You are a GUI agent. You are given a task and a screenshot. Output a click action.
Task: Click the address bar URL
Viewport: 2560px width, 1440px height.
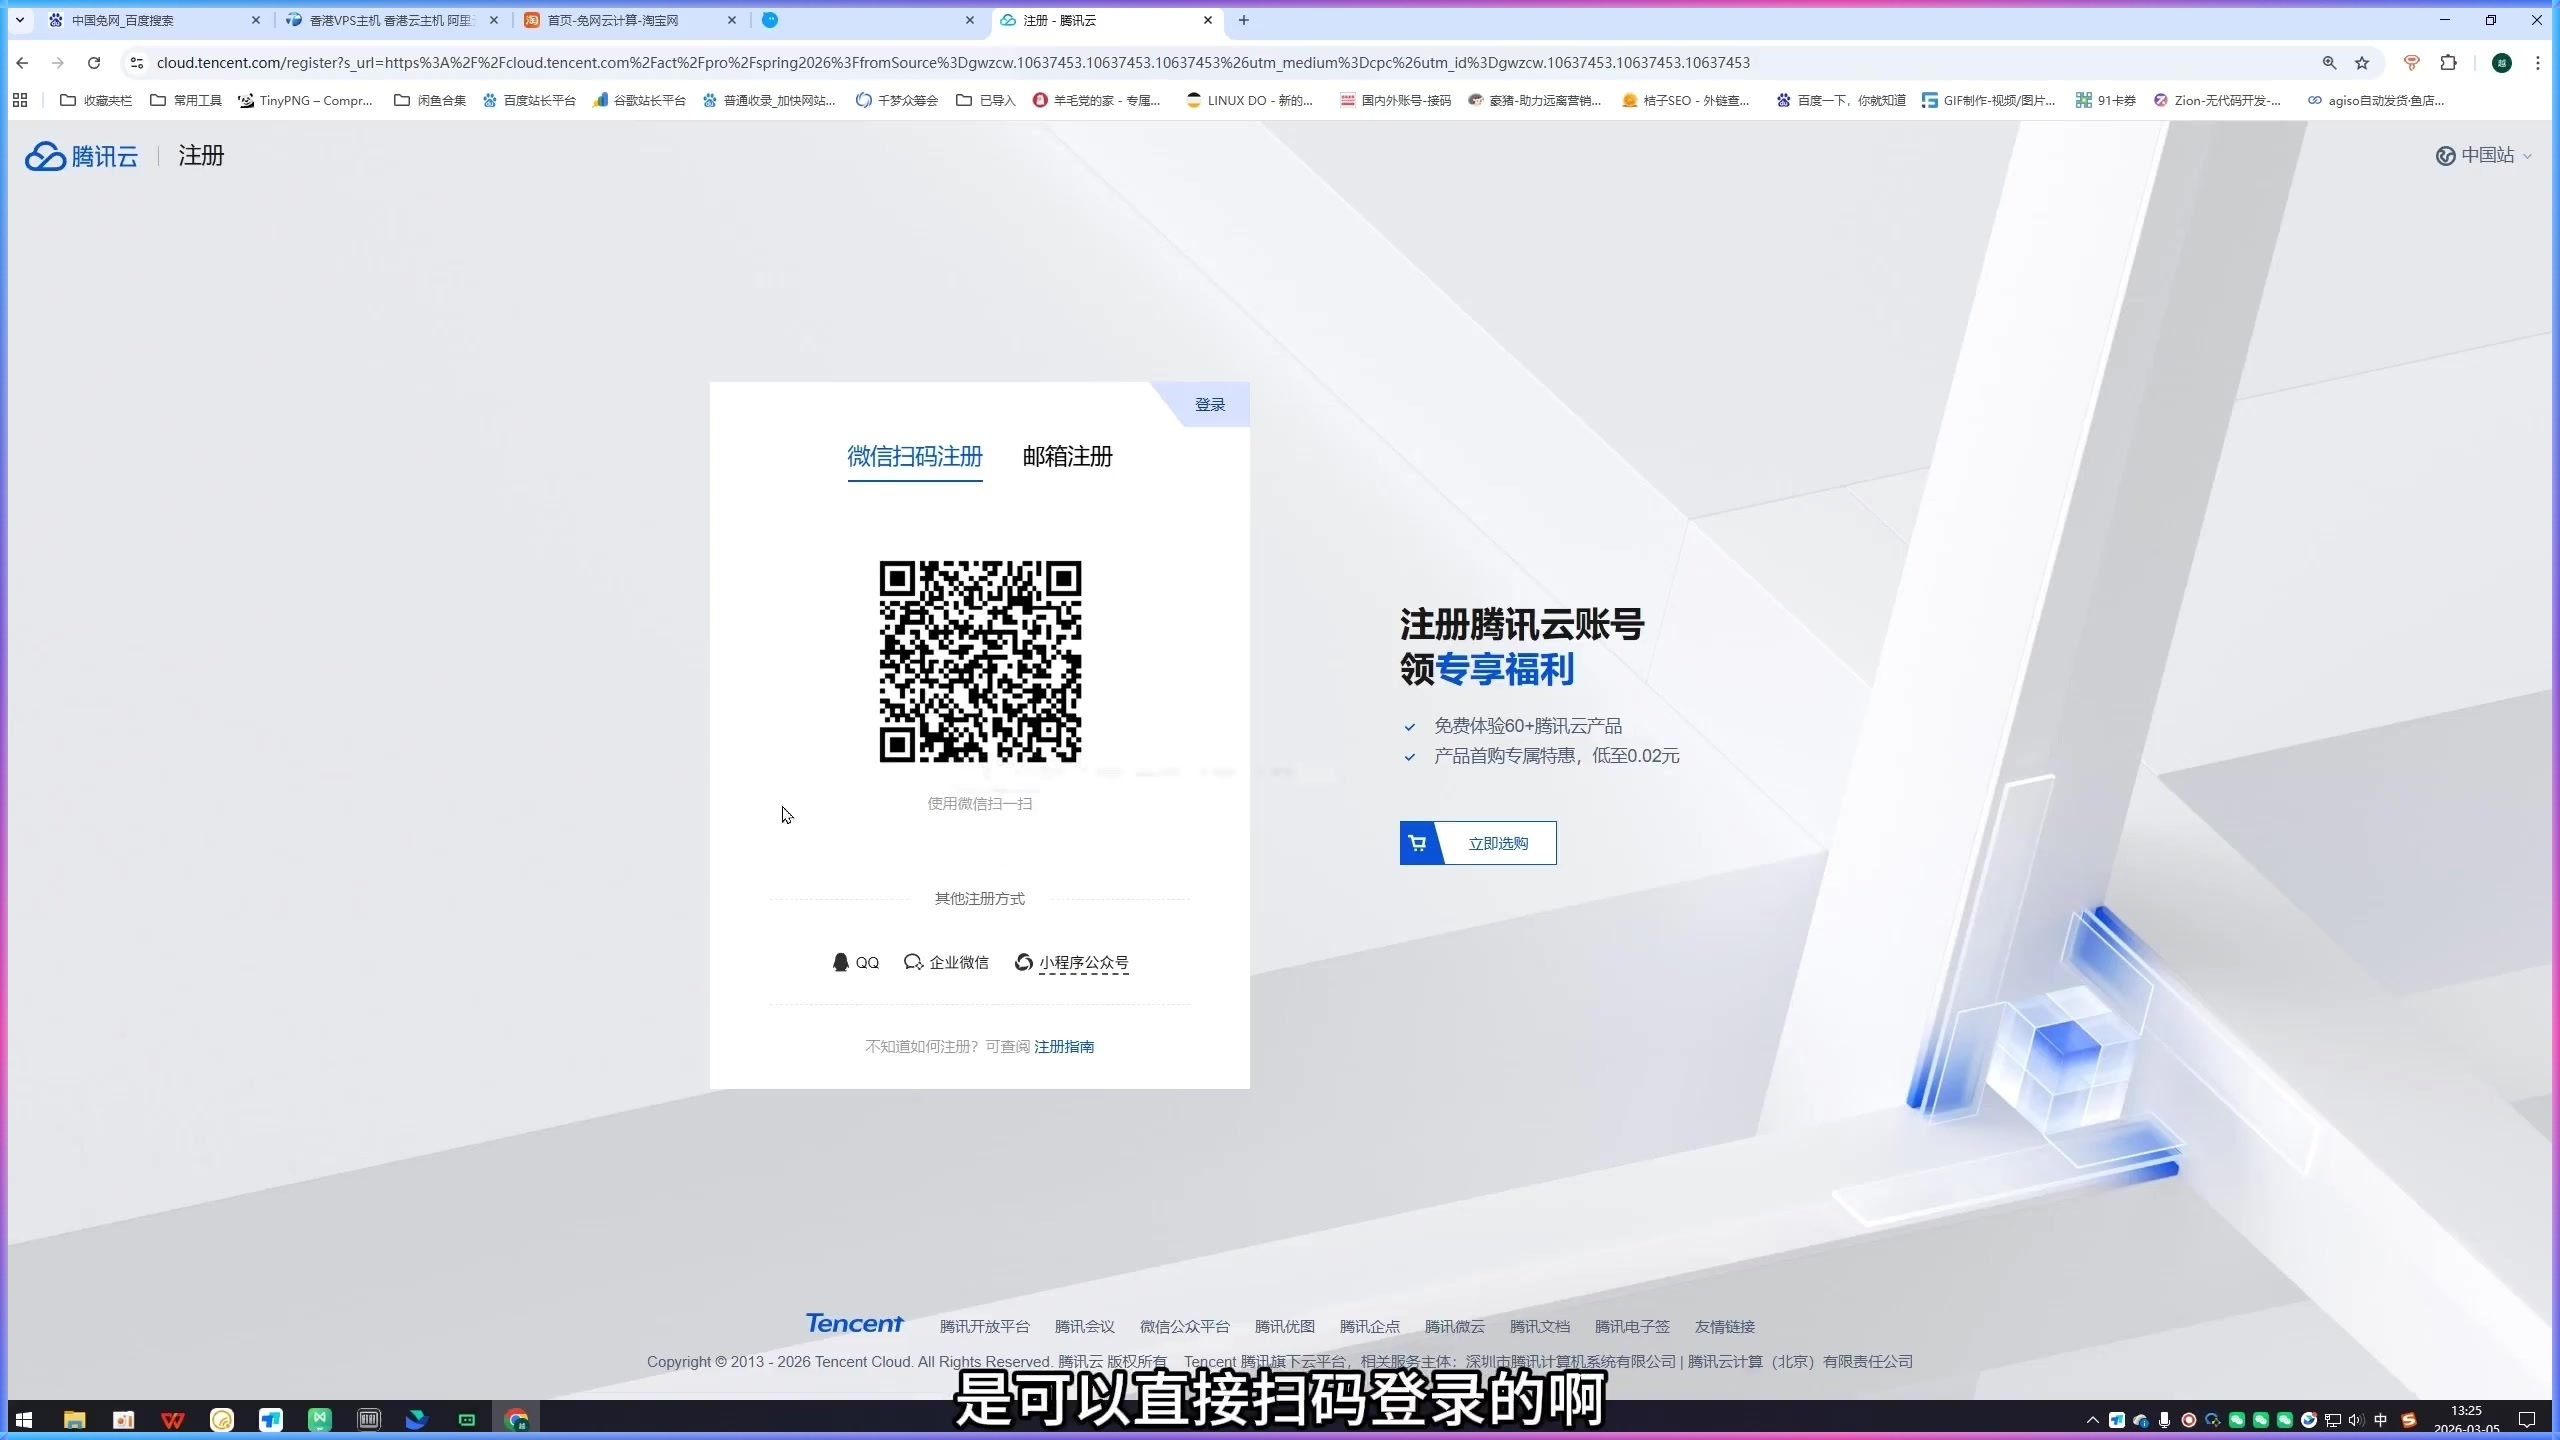[x=953, y=63]
